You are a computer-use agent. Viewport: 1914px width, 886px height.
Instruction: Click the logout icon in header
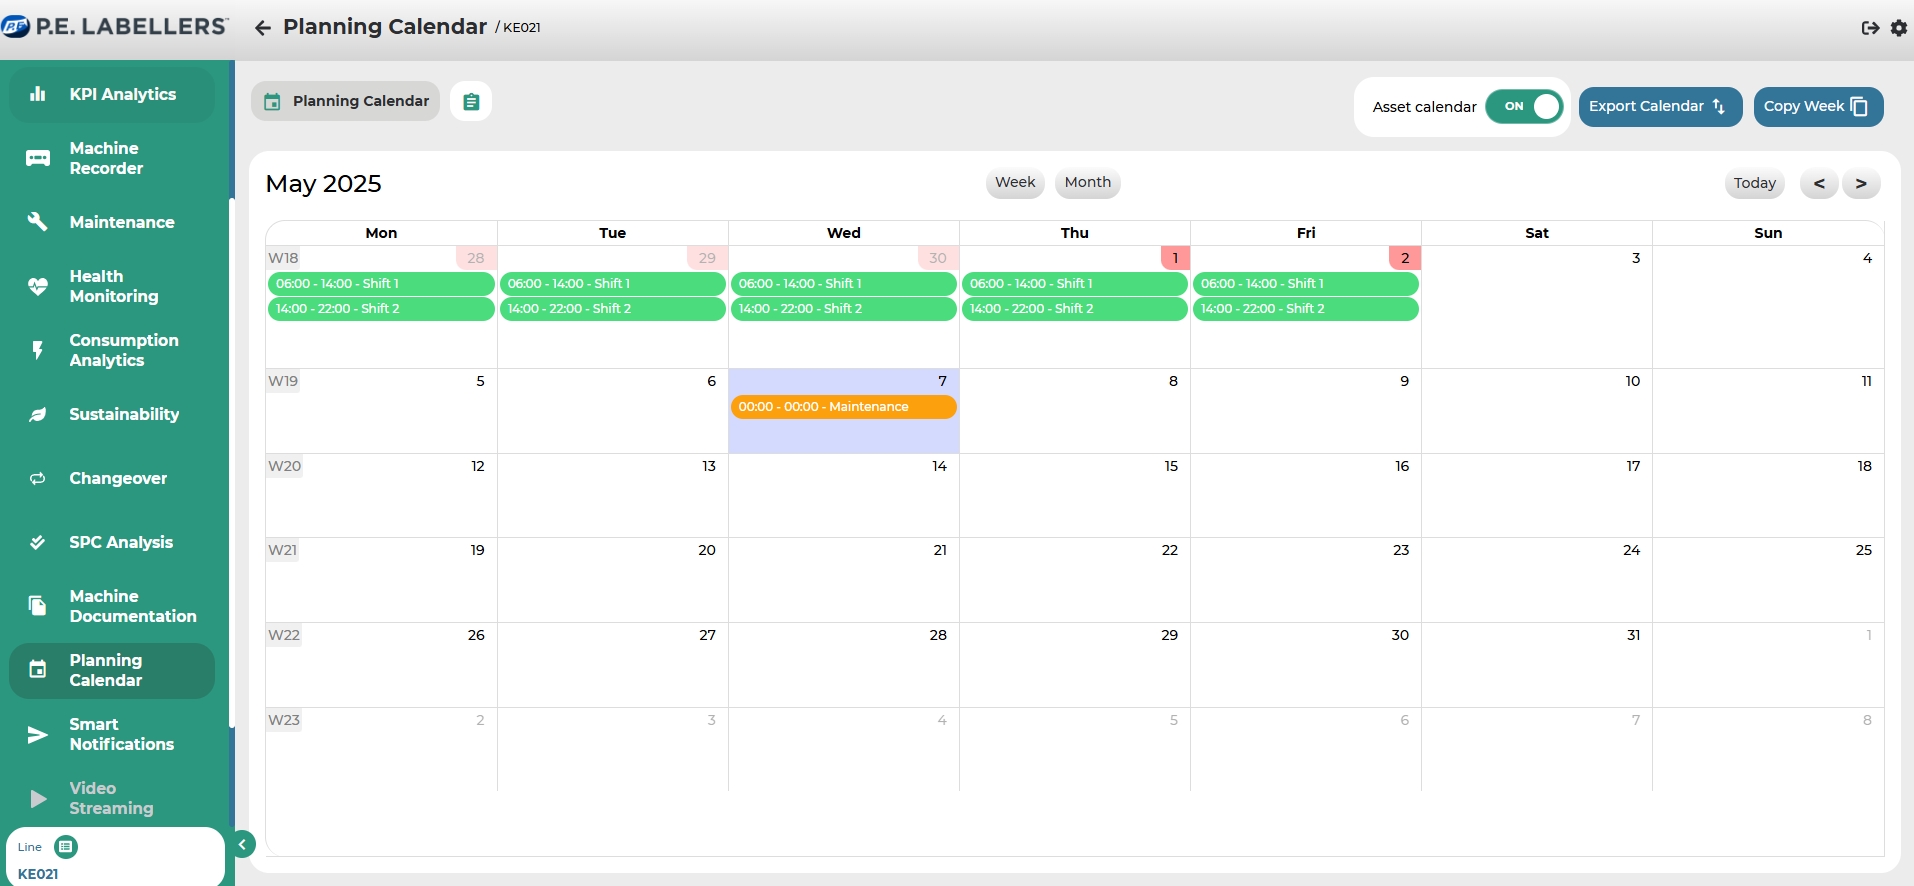coord(1869,28)
